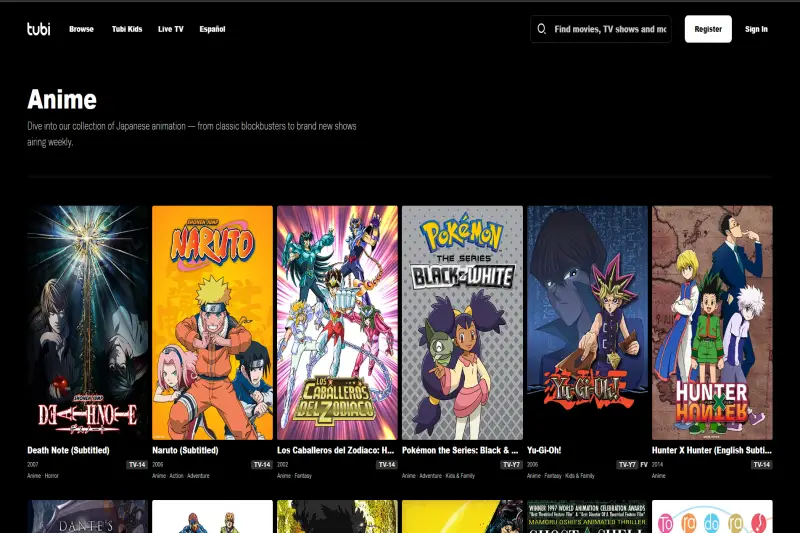Open the Browse menu
This screenshot has width=800, height=533.
[x=81, y=29]
